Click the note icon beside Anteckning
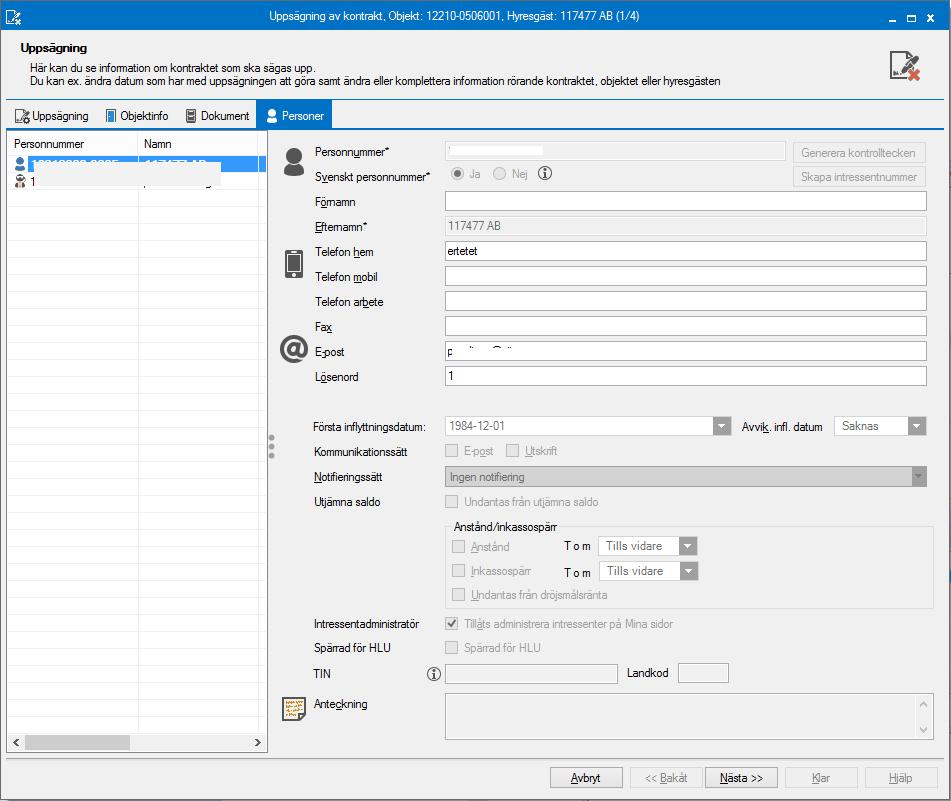This screenshot has width=951, height=801. pos(294,709)
